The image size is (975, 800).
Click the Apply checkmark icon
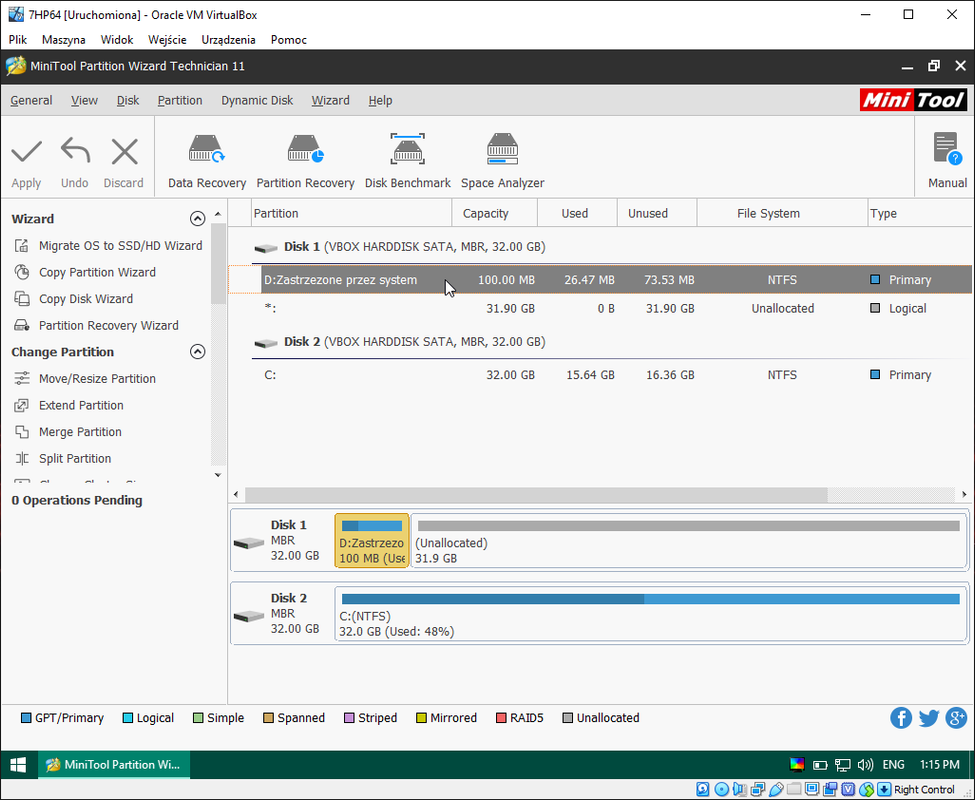(x=26, y=151)
